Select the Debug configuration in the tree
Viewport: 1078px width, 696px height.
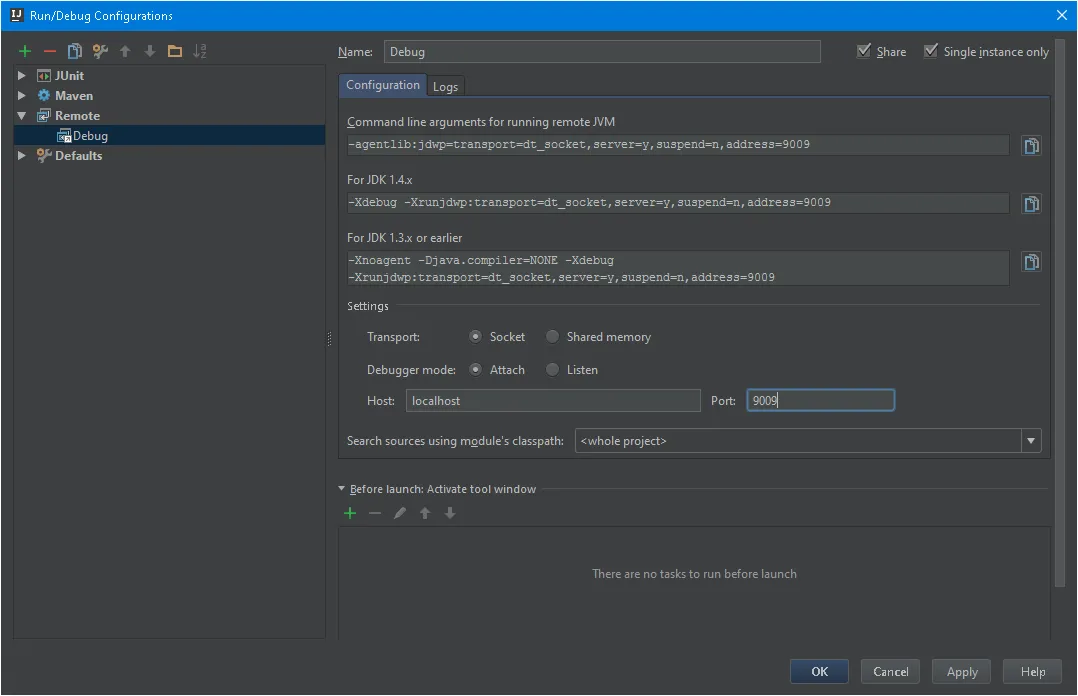169,135
